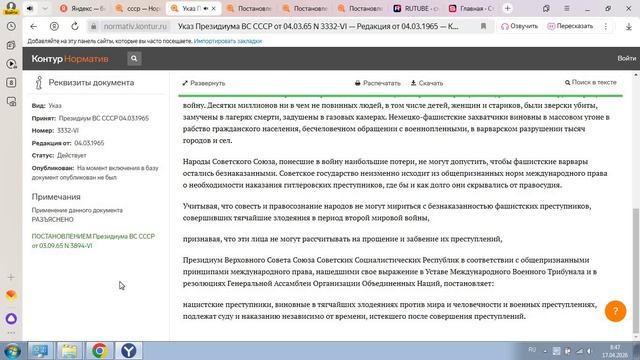This screenshot has width=640, height=360.
Task: Open the sidebar icon showing number 8
Action: (11, 83)
